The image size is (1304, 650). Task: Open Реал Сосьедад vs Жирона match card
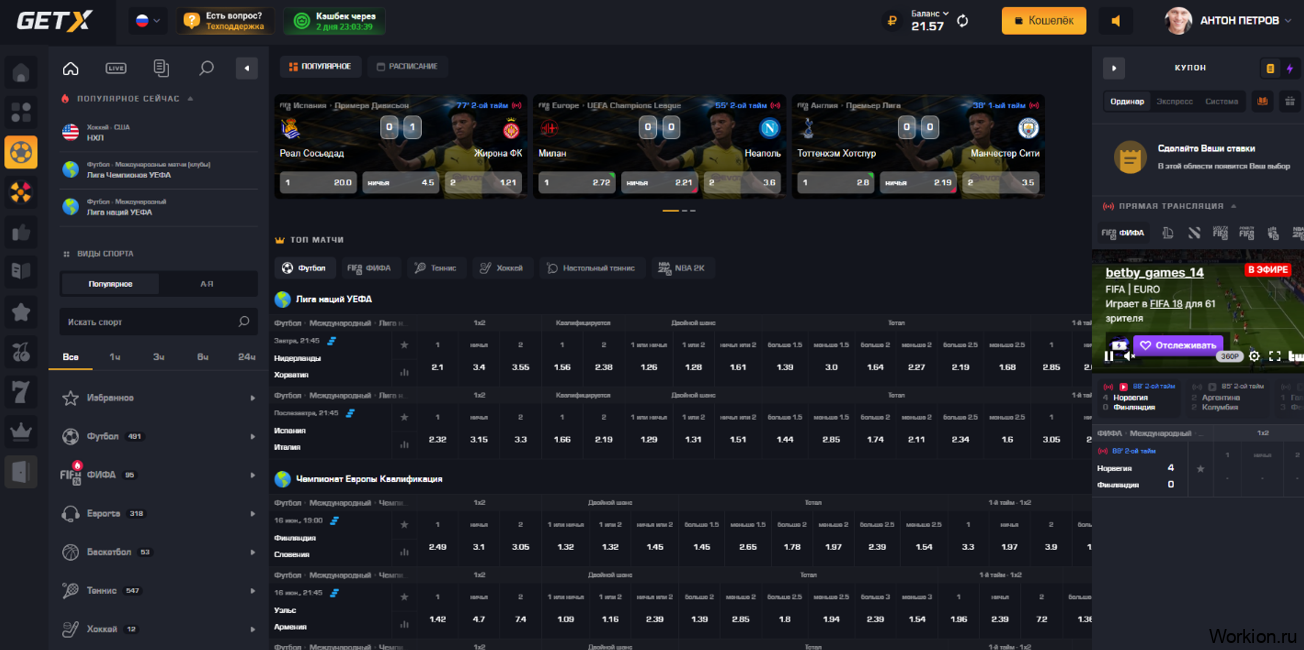[400, 147]
